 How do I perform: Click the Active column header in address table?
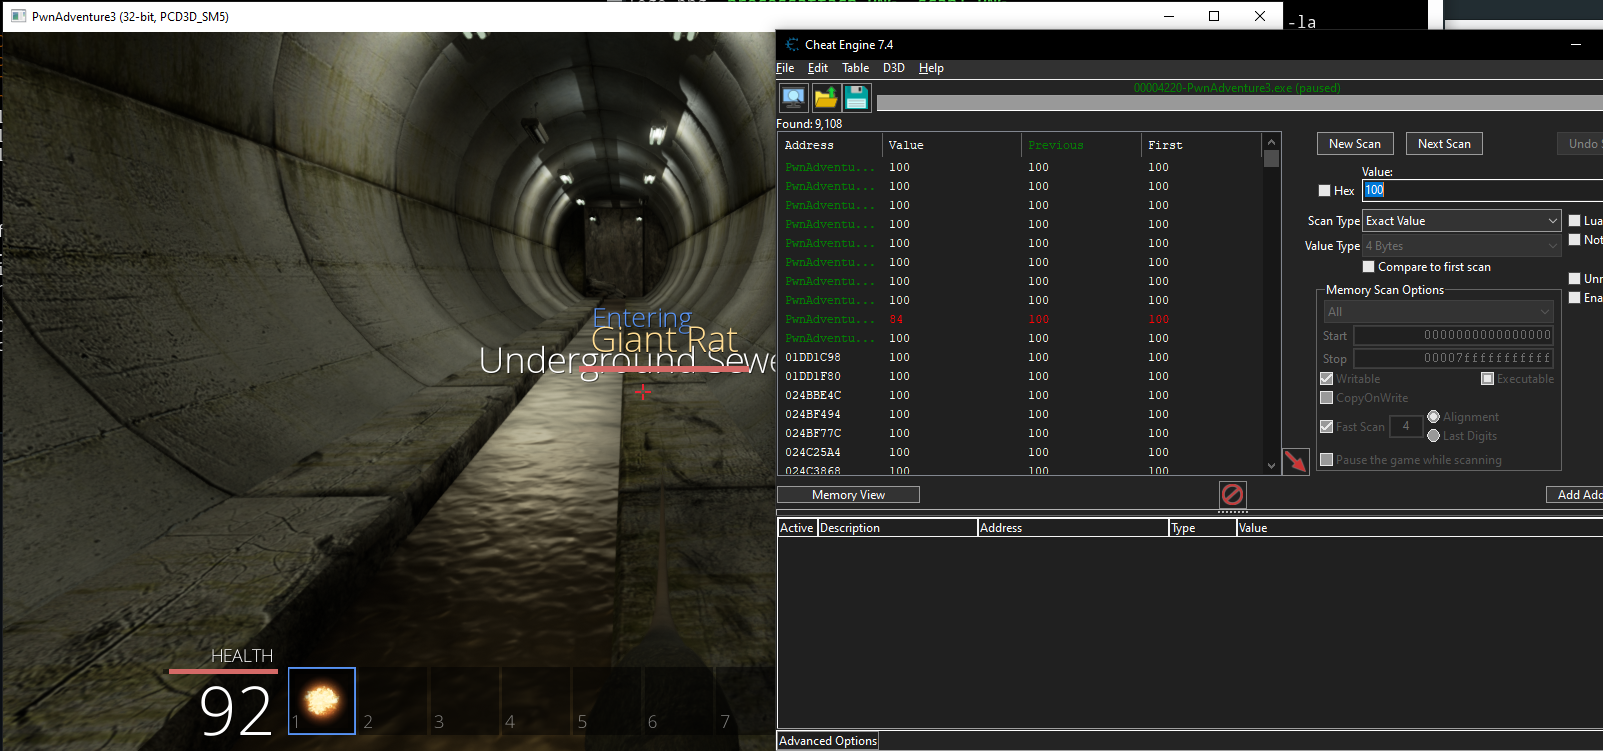click(x=797, y=528)
